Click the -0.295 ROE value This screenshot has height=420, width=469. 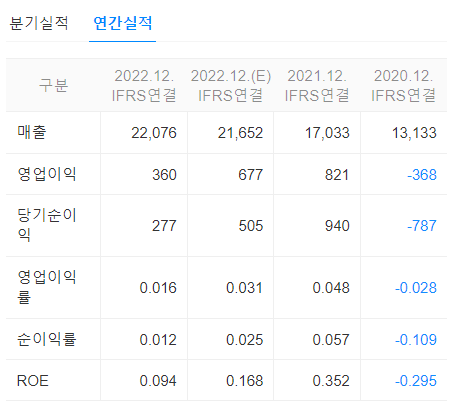point(416,381)
